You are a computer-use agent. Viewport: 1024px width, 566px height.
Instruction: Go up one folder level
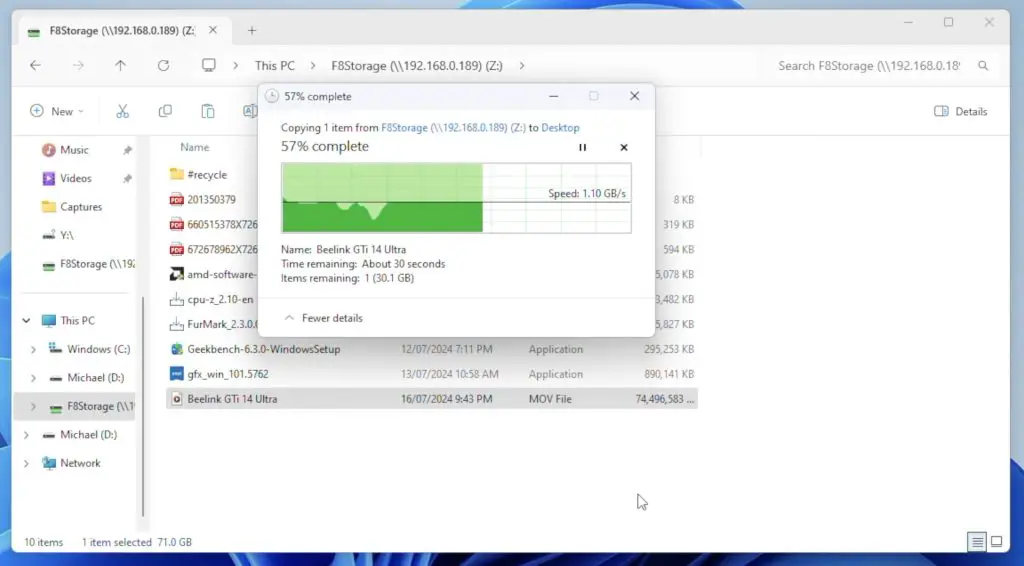click(x=121, y=65)
